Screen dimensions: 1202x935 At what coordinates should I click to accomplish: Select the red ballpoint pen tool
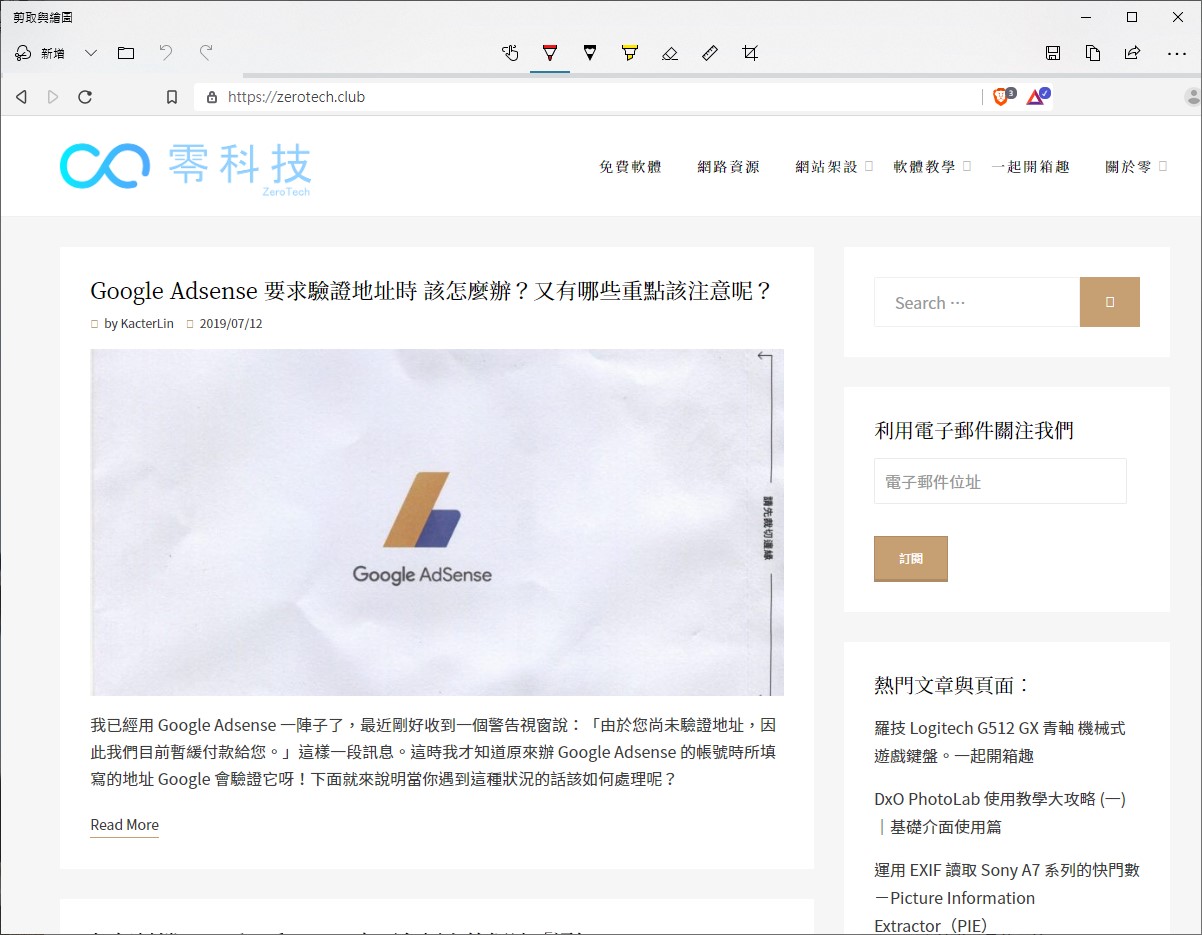(550, 53)
